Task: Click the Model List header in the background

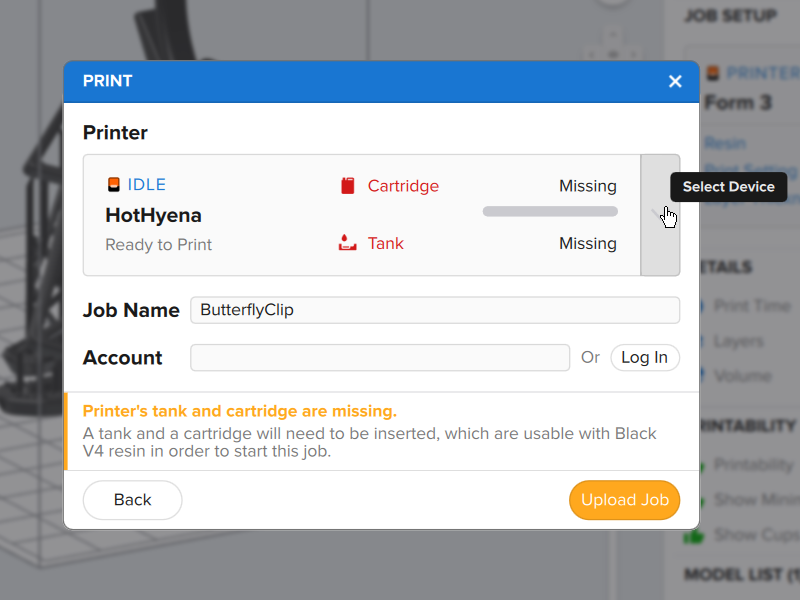Action: pos(742,574)
